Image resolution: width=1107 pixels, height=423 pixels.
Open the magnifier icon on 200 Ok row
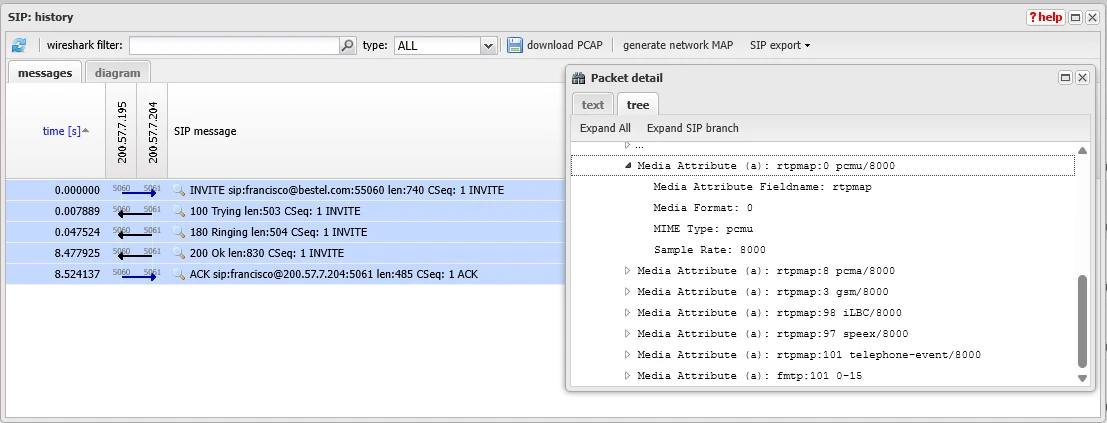pyautogui.click(x=179, y=253)
